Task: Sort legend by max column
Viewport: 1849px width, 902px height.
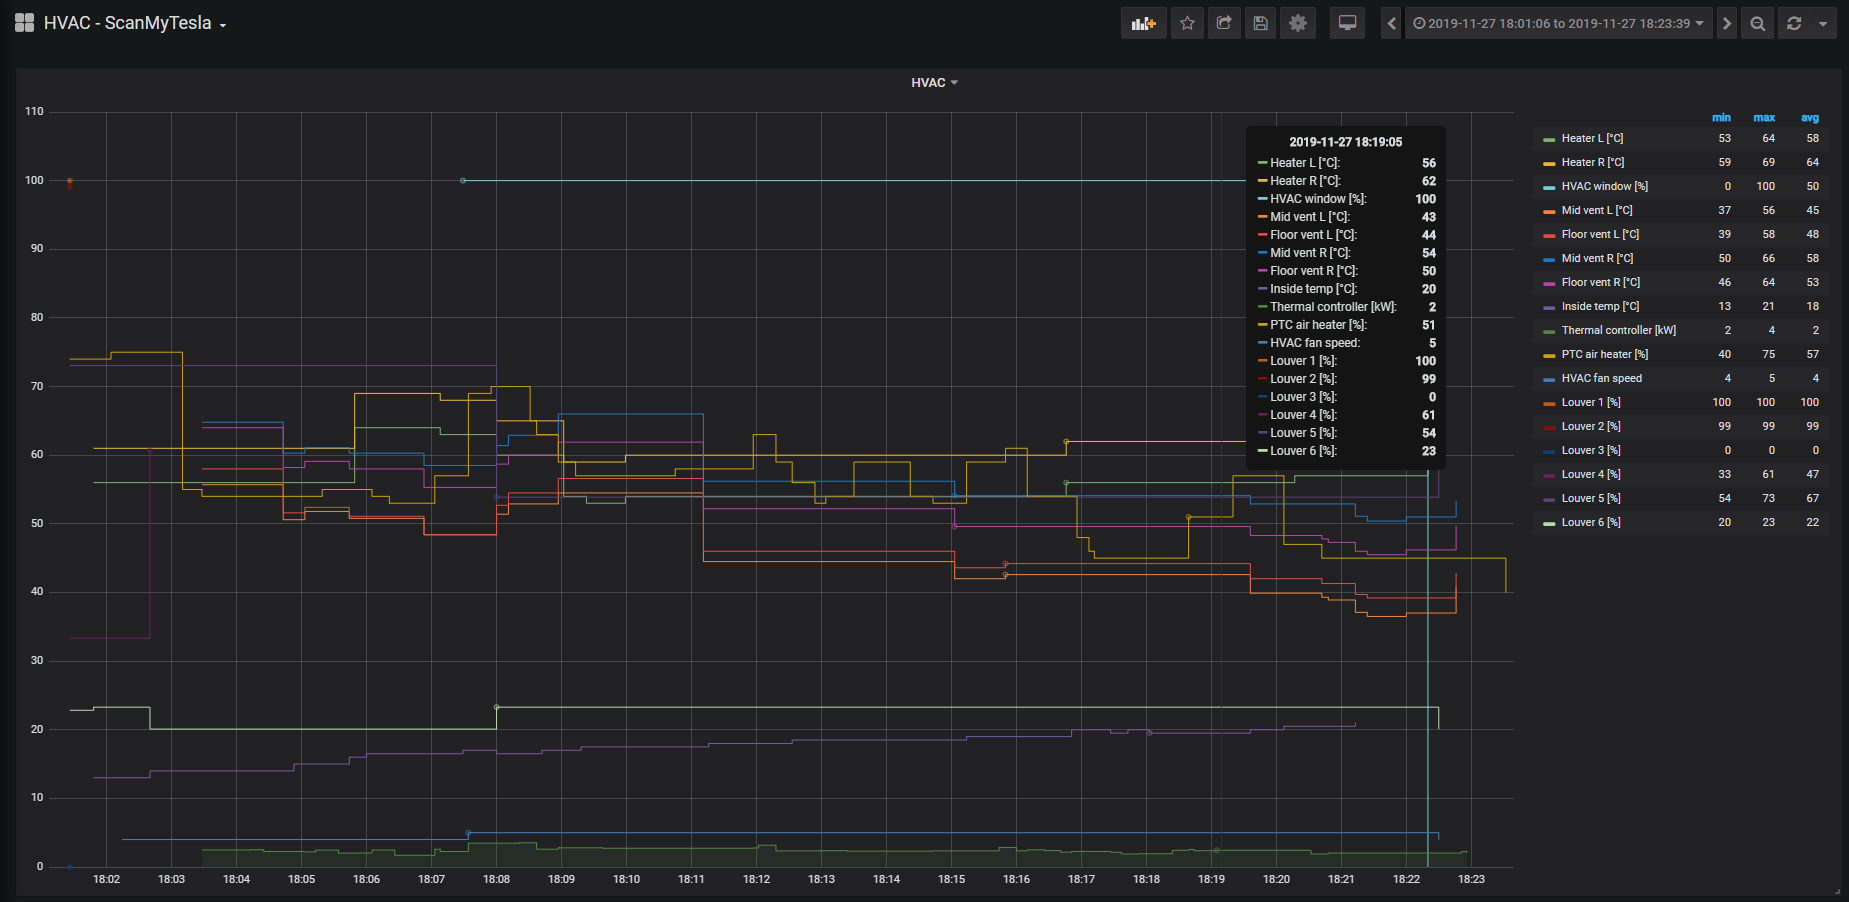Action: click(1764, 117)
